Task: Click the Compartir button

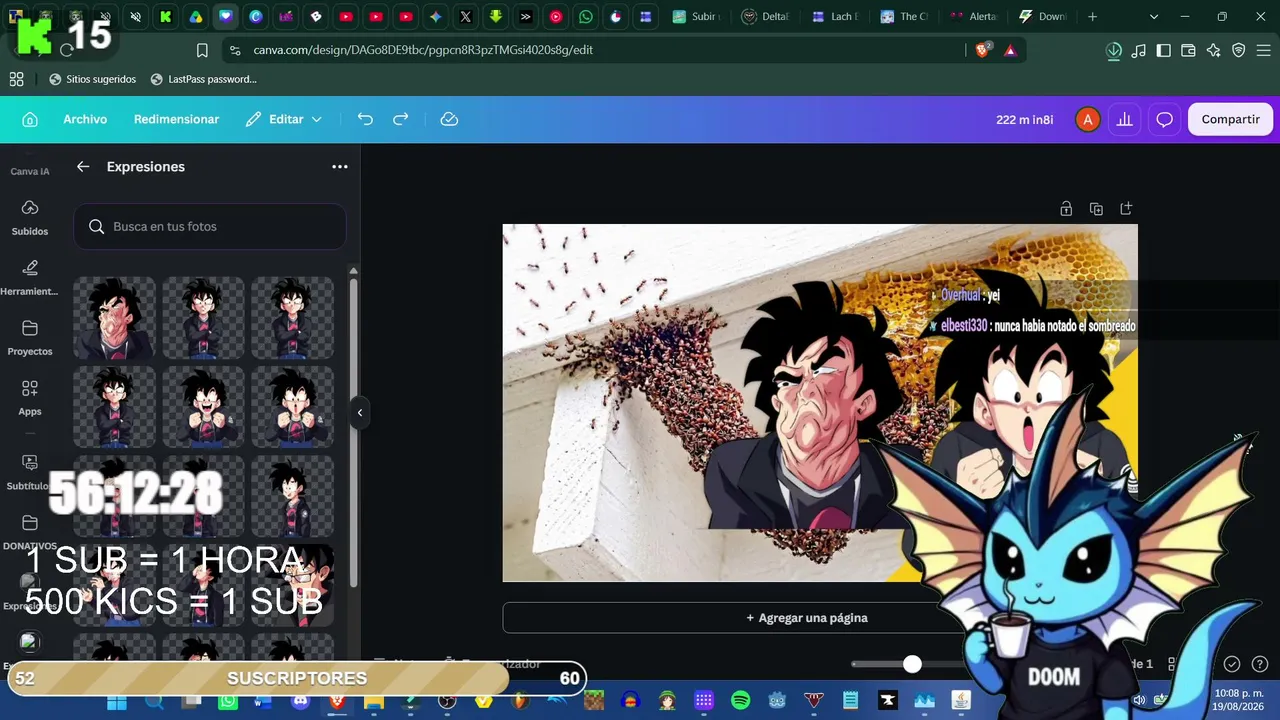Action: click(1230, 119)
